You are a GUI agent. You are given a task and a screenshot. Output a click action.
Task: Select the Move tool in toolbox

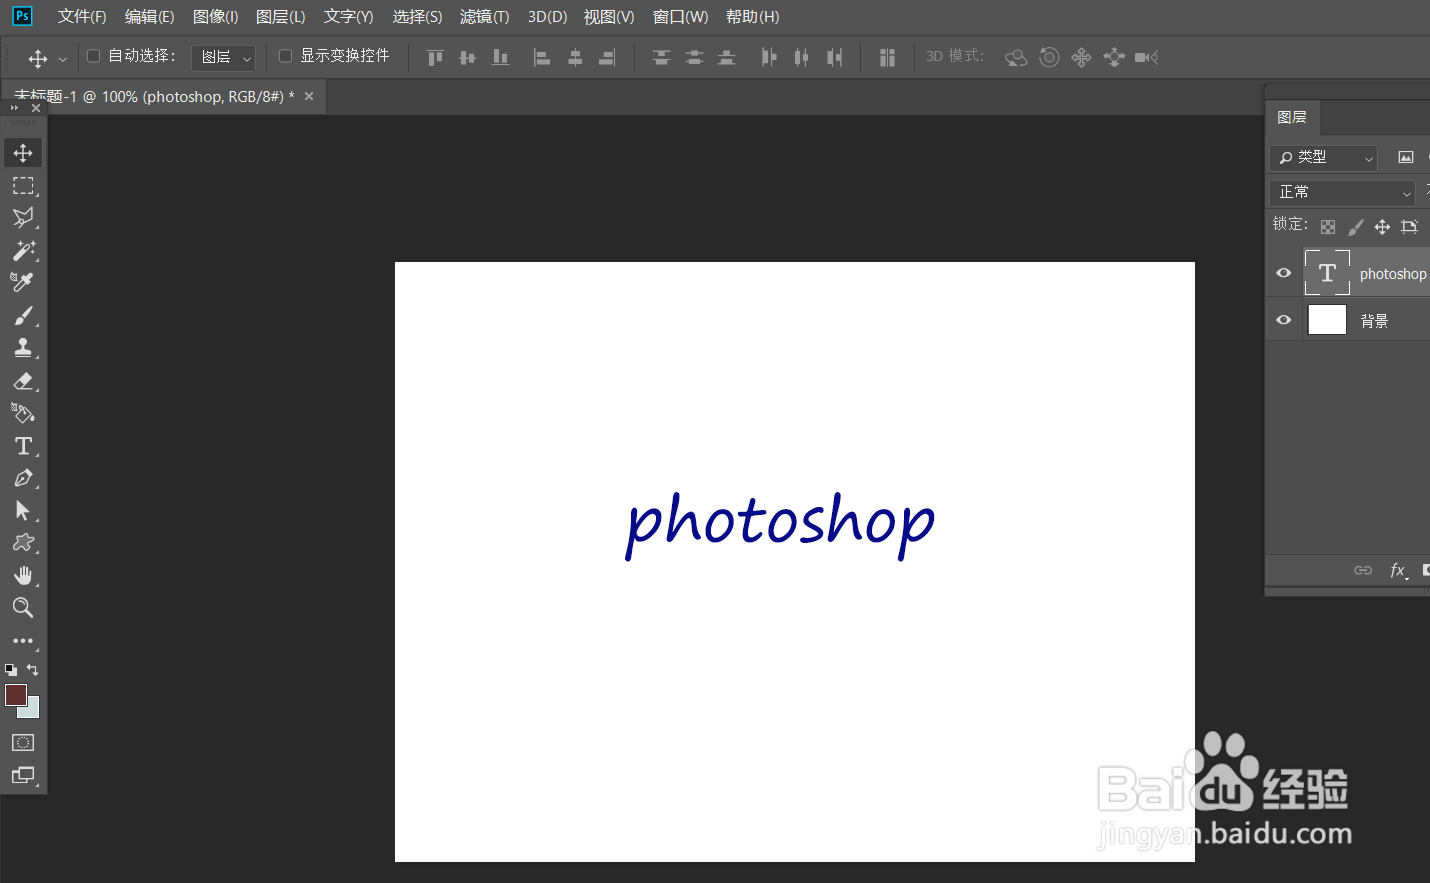pos(23,153)
